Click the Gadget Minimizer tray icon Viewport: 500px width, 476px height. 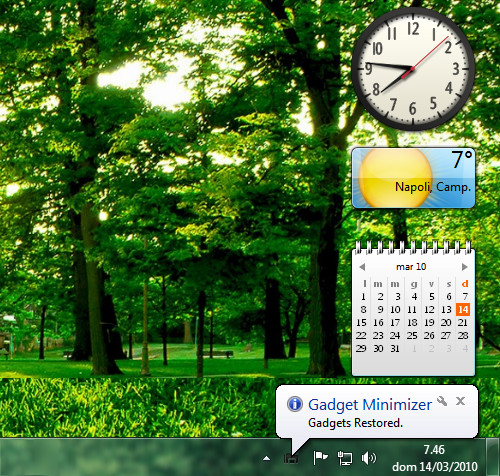point(291,458)
